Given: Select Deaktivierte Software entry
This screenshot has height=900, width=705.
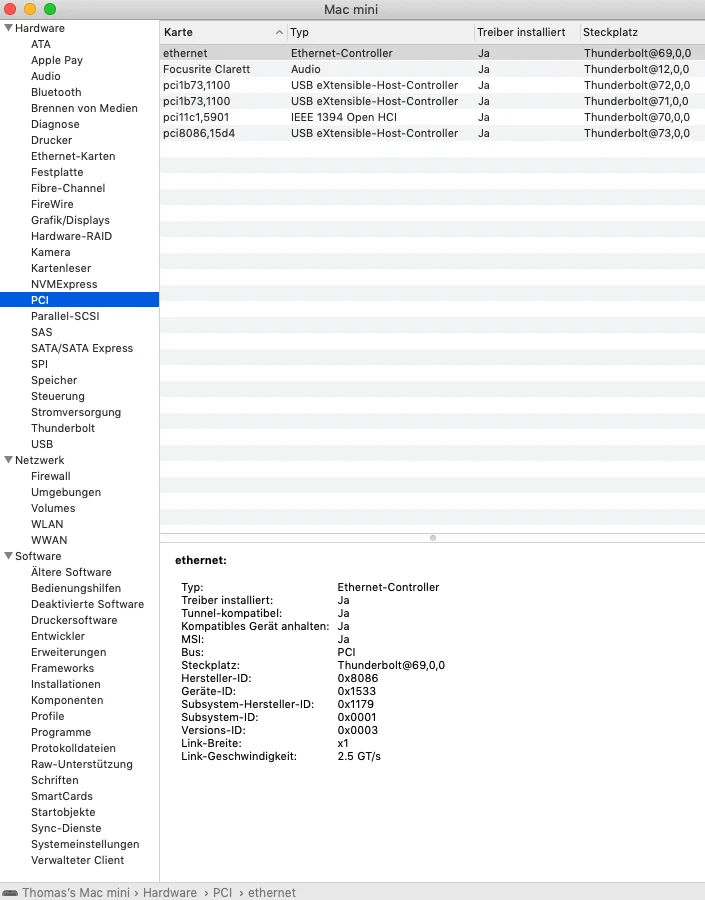Looking at the screenshot, I should pos(87,604).
